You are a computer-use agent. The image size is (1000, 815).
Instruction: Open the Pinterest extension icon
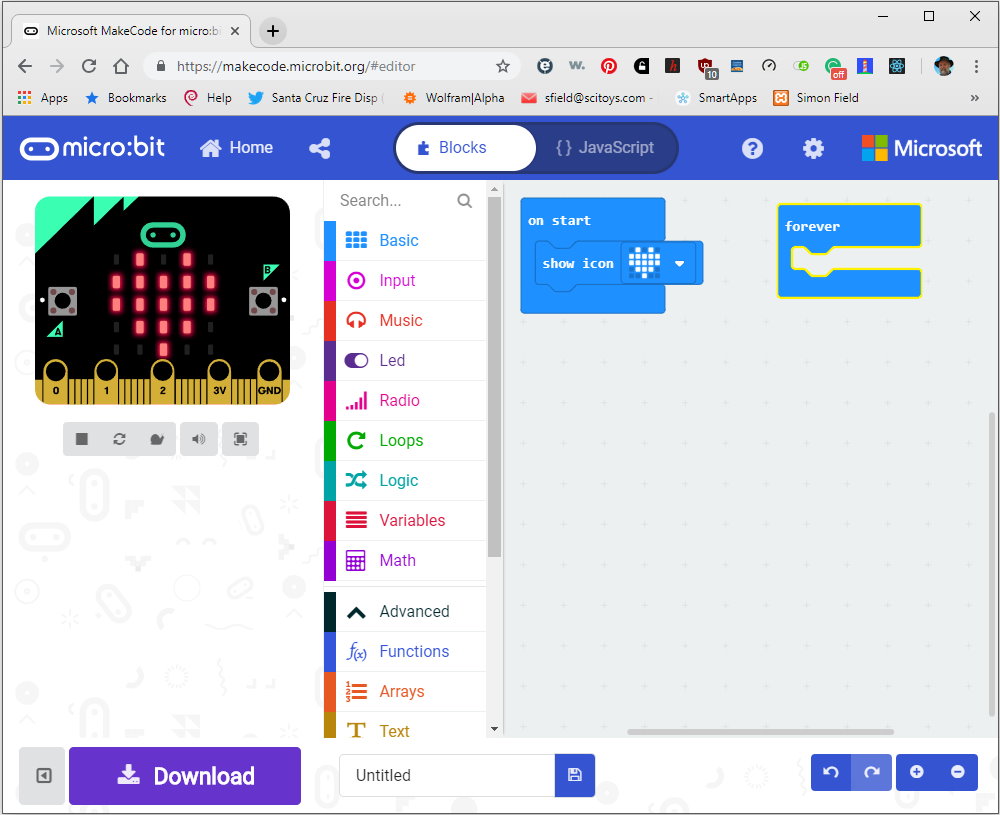[x=609, y=66]
